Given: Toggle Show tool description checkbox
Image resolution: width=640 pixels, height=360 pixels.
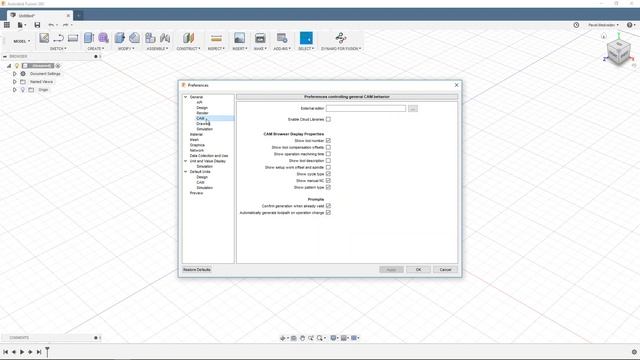Looking at the screenshot, I should click(x=328, y=160).
